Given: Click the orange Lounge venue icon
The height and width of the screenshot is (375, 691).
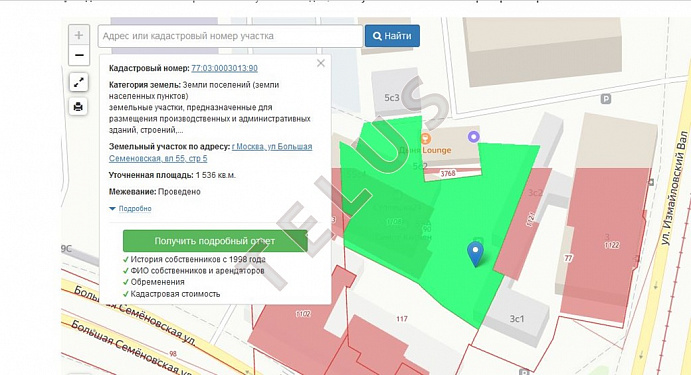Looking at the screenshot, I should point(426,139).
